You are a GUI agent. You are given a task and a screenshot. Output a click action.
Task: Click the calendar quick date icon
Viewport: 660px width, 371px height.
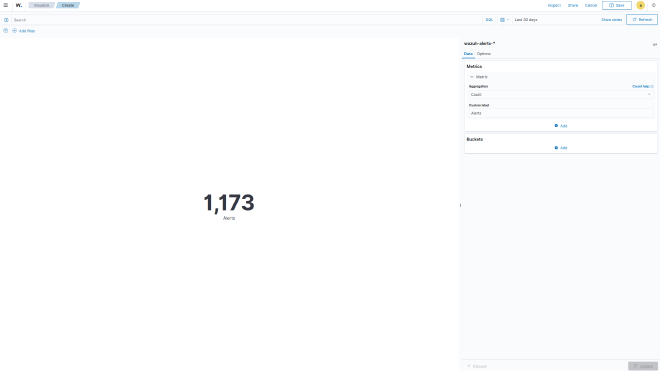click(x=504, y=20)
